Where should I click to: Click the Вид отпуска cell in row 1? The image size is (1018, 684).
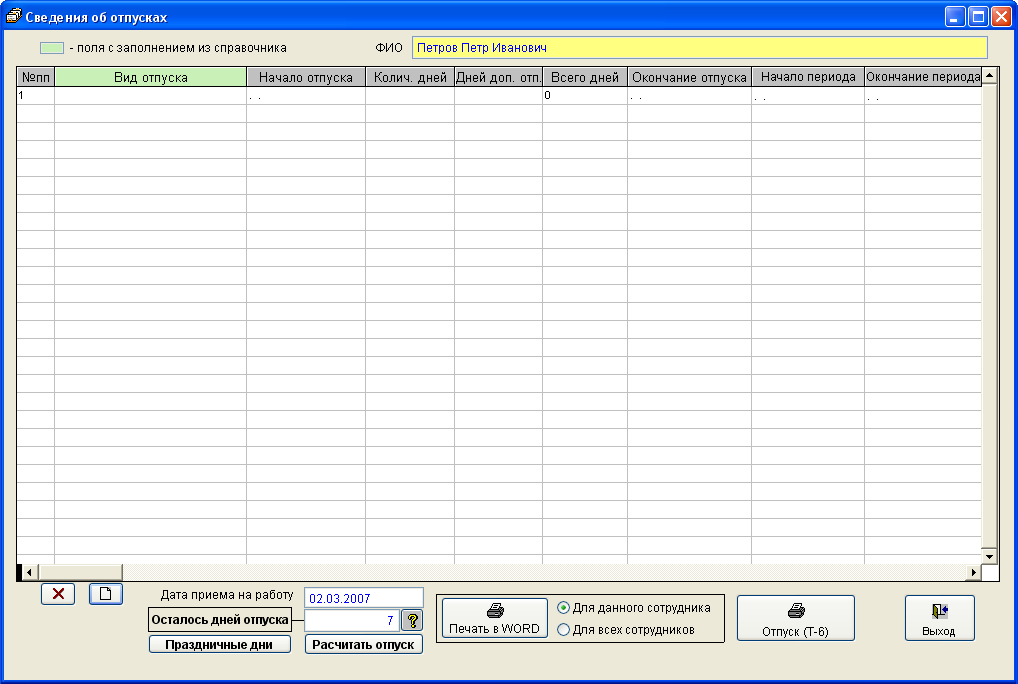pos(150,96)
